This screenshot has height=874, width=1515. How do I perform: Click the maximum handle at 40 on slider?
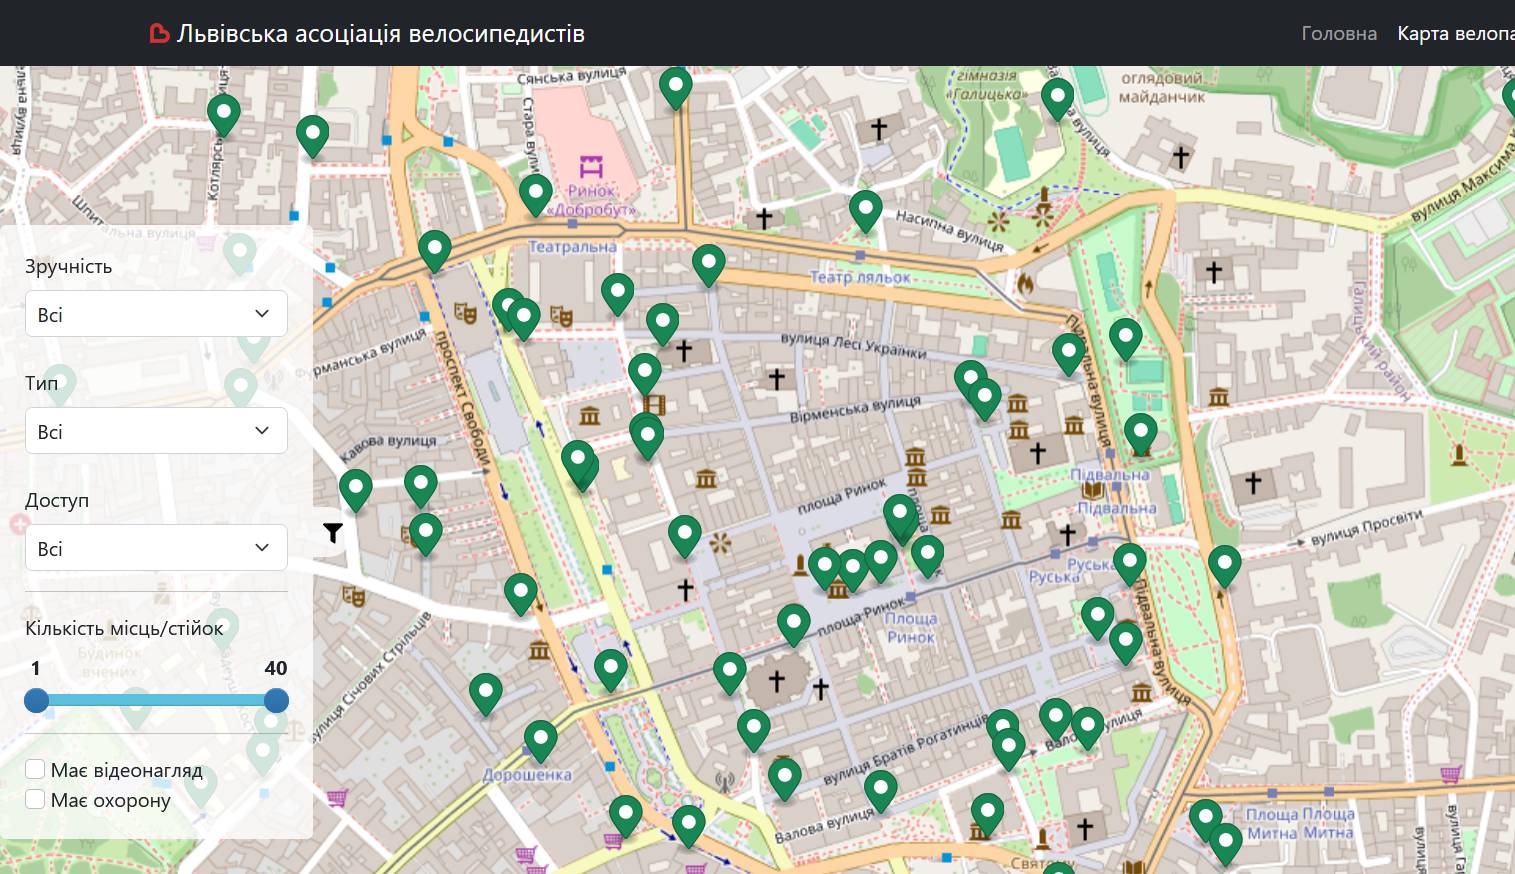[x=276, y=700]
